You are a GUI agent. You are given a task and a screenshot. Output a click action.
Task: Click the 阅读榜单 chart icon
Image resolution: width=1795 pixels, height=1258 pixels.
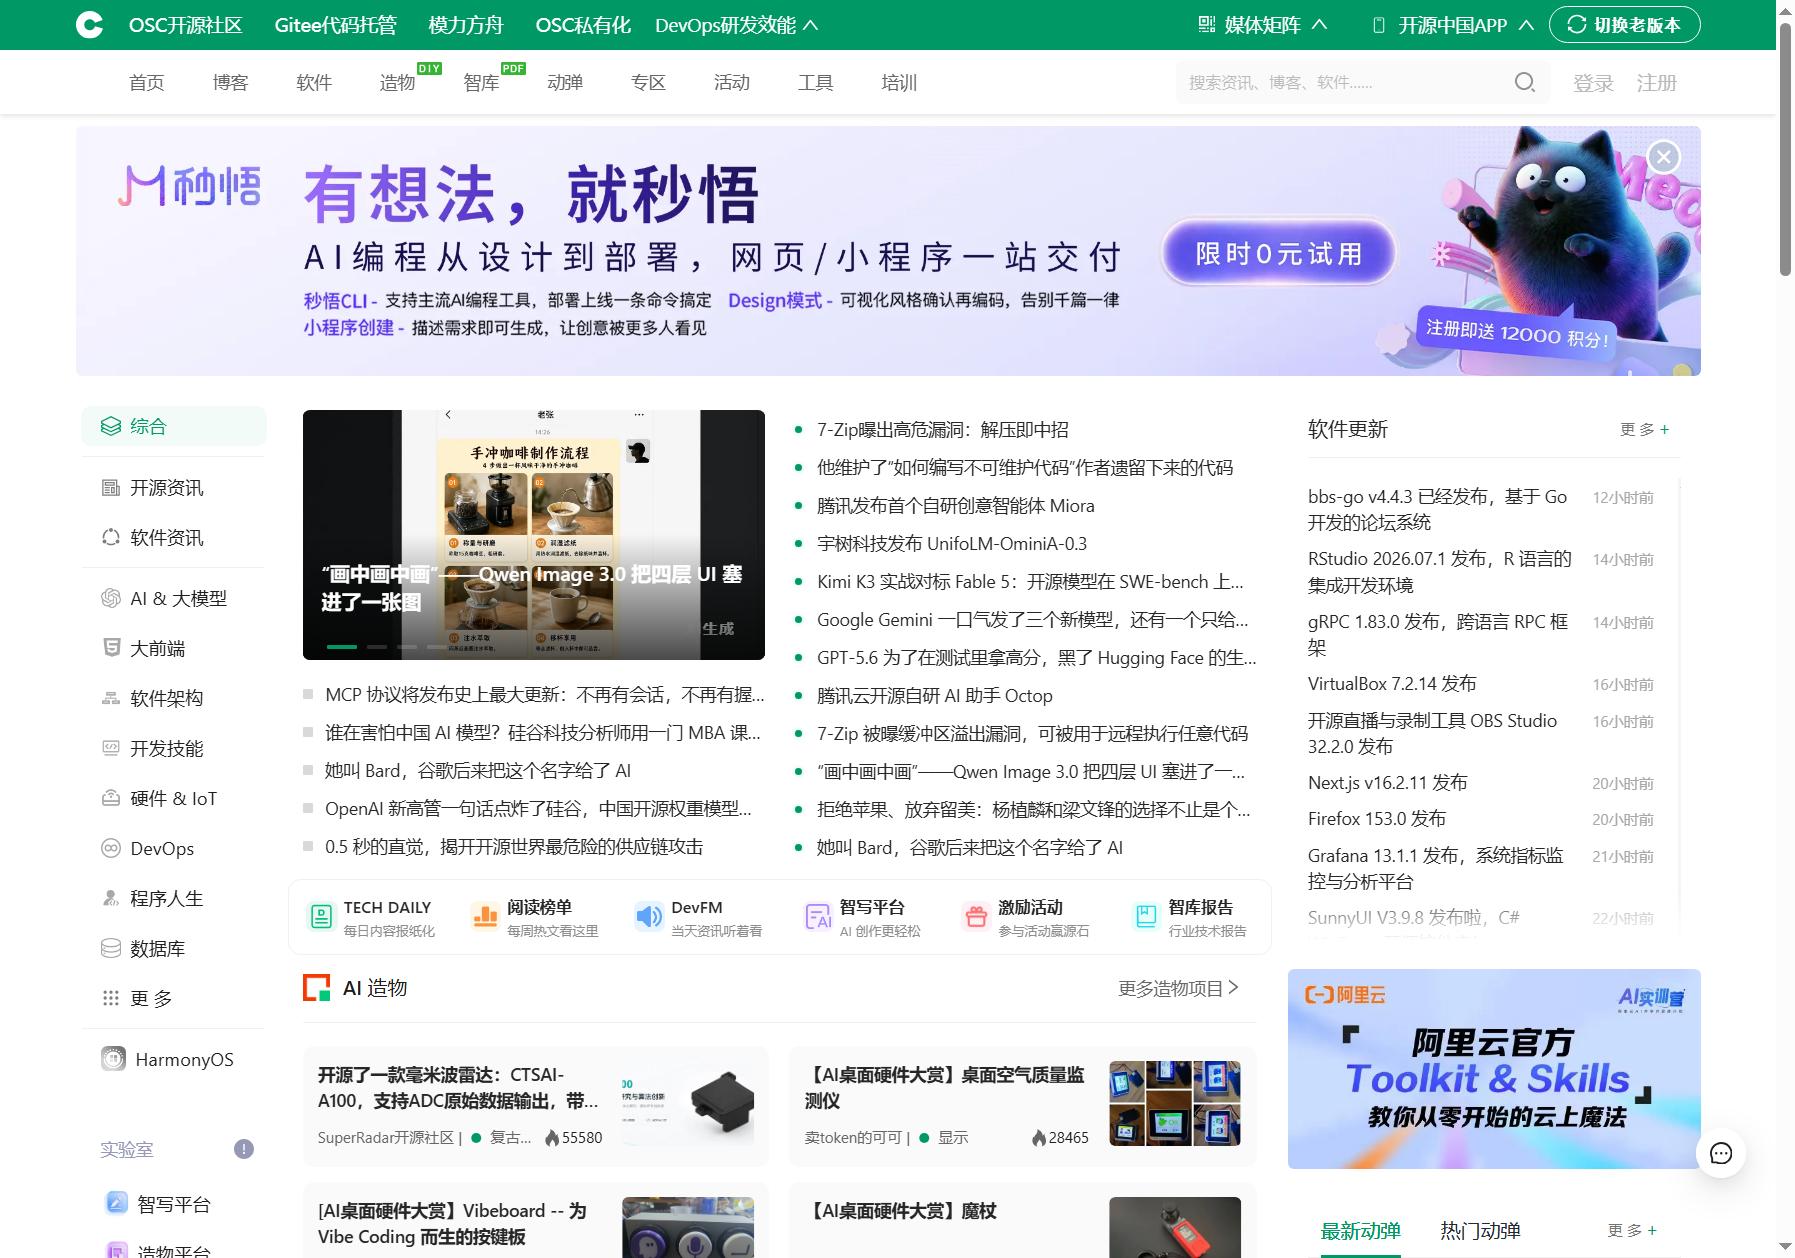pyautogui.click(x=485, y=916)
